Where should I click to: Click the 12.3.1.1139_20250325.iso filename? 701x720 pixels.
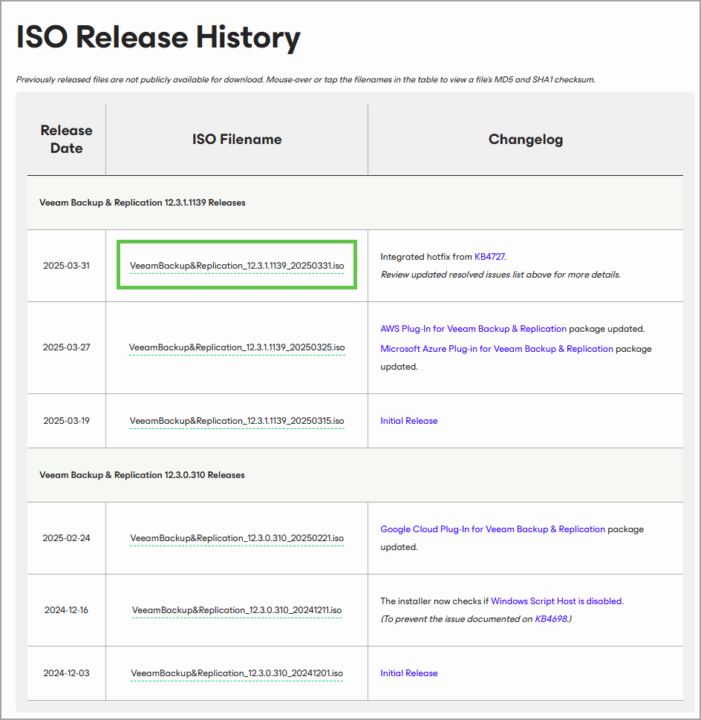pos(237,348)
